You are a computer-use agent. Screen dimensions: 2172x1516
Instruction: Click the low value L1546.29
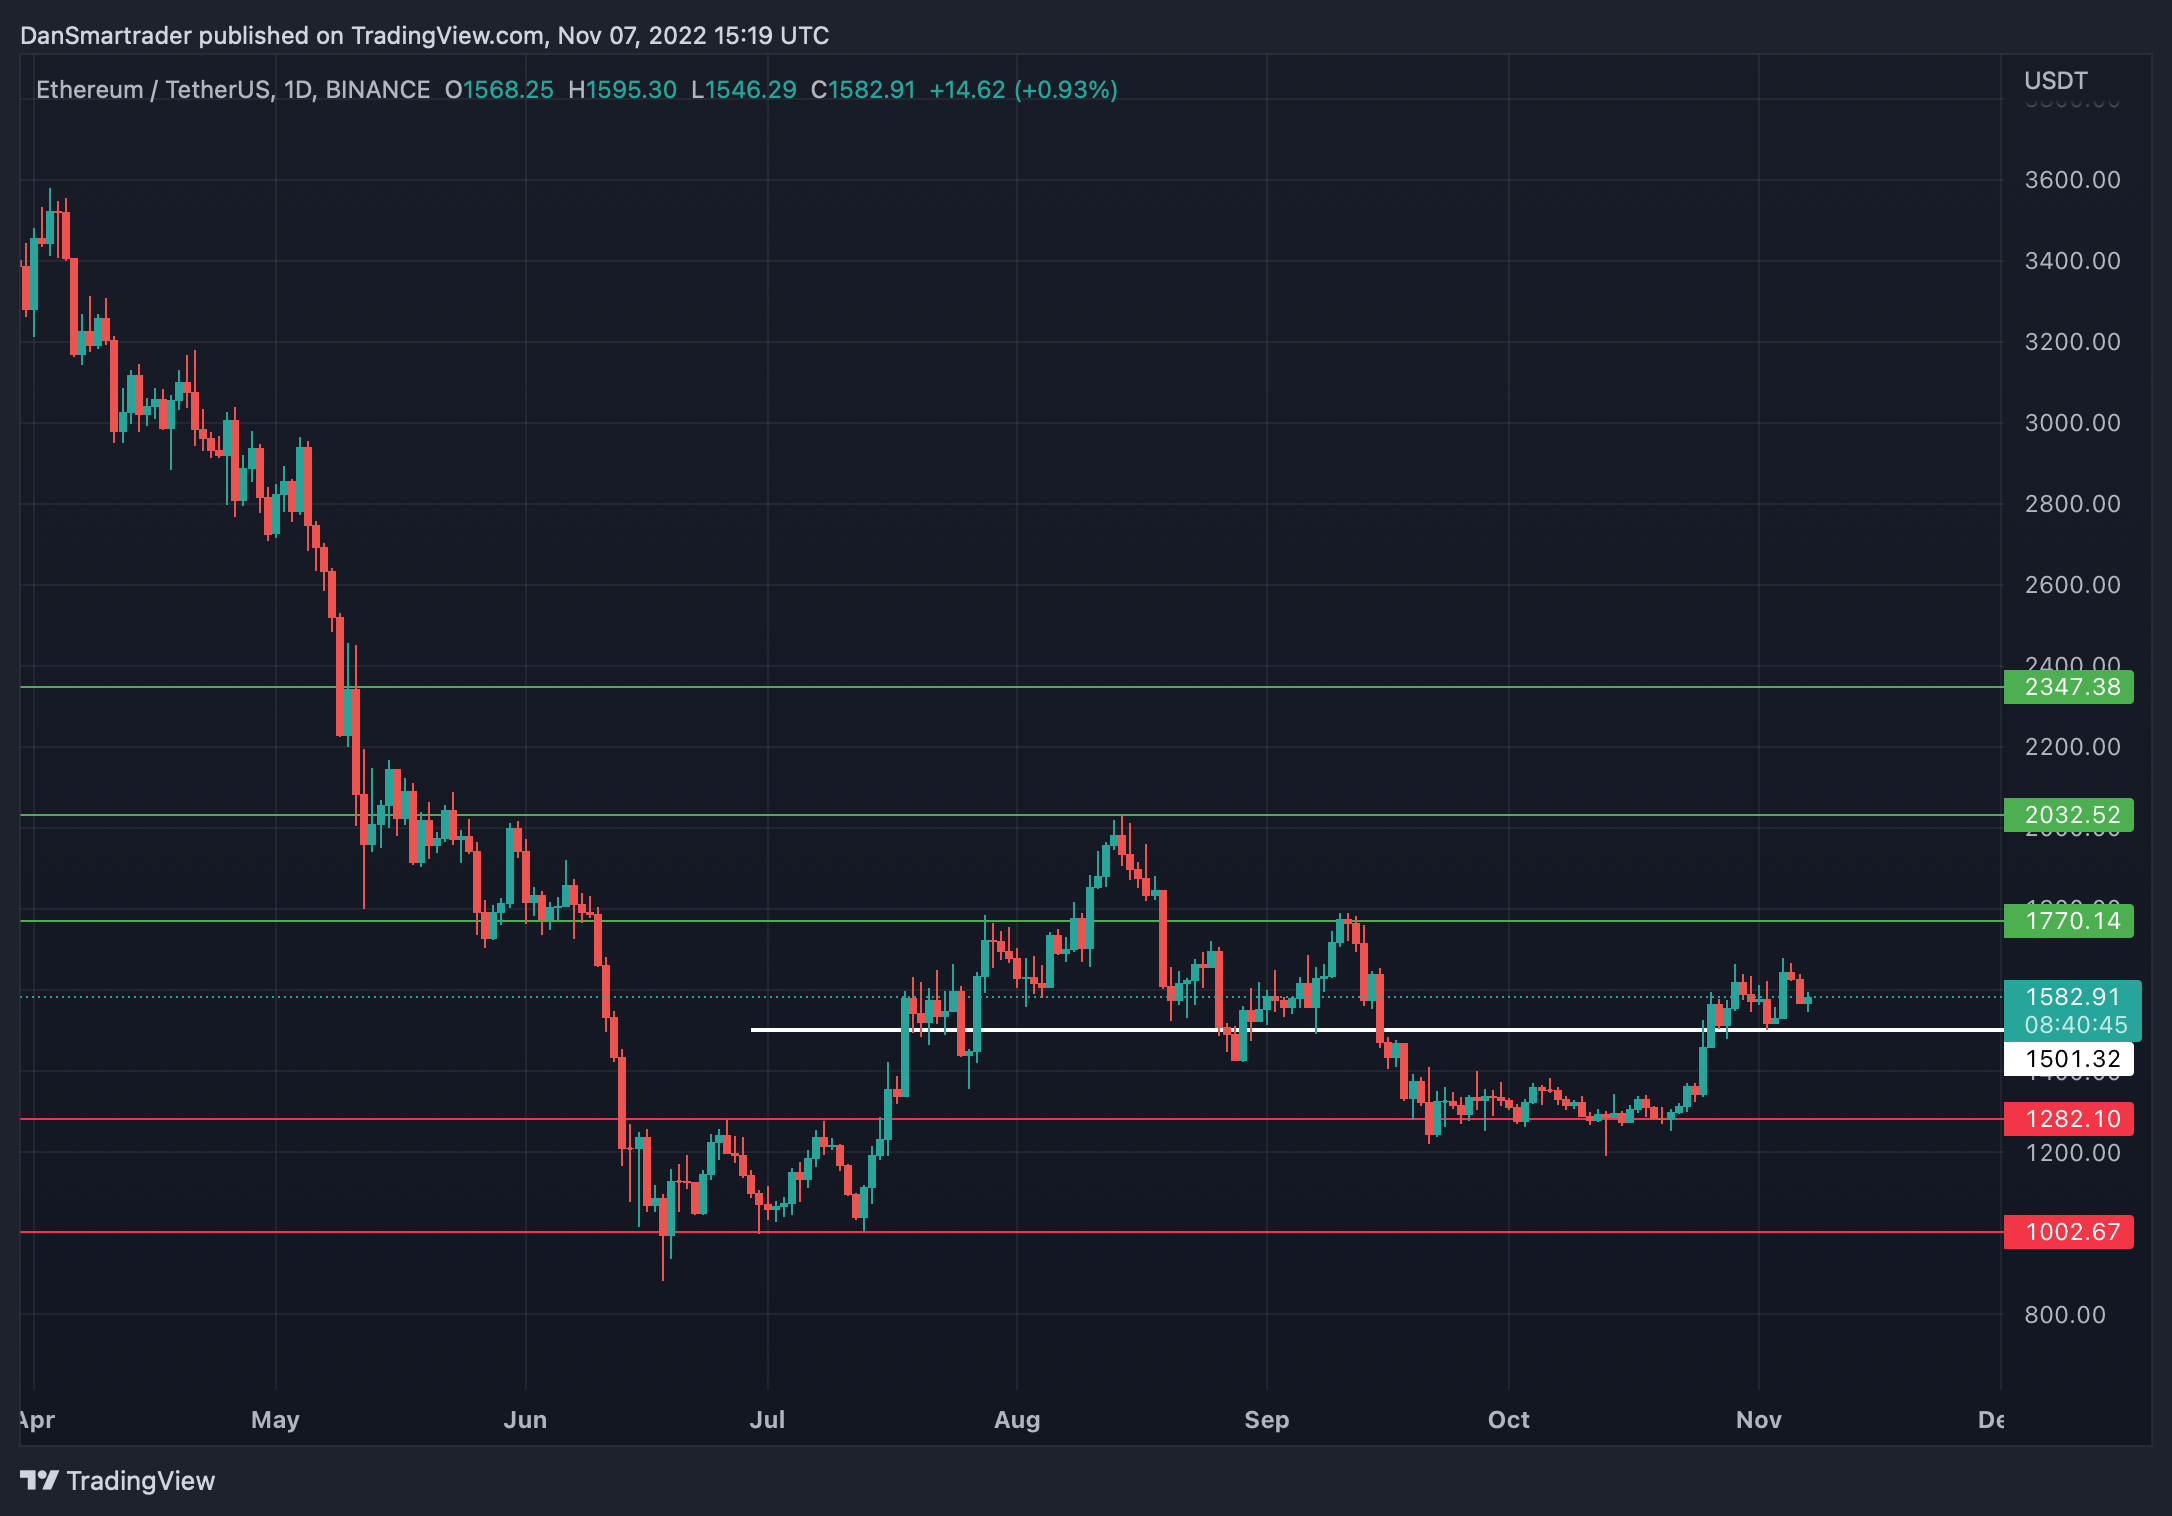coord(744,90)
